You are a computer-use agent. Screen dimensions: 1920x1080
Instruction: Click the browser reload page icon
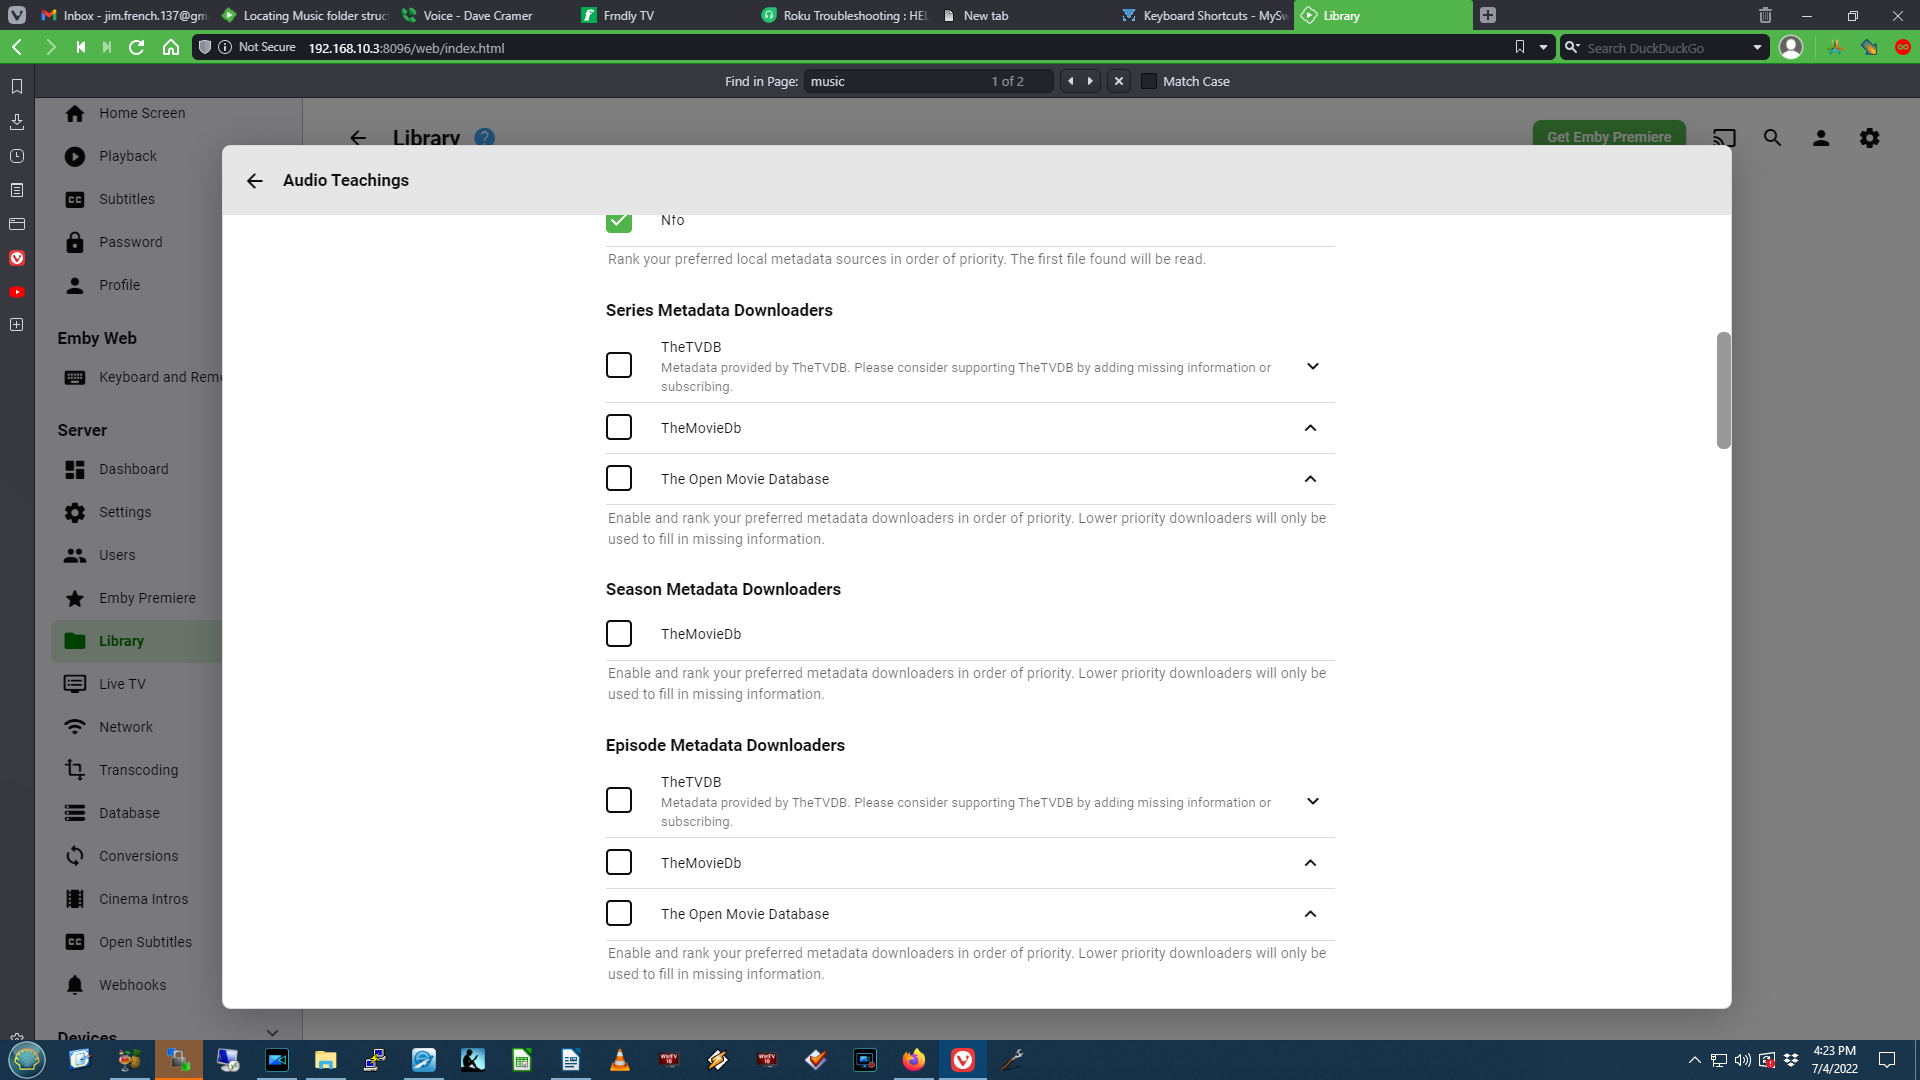click(137, 47)
